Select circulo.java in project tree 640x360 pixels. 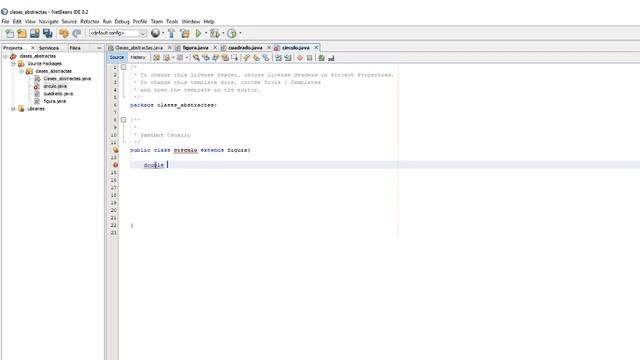[x=55, y=86]
